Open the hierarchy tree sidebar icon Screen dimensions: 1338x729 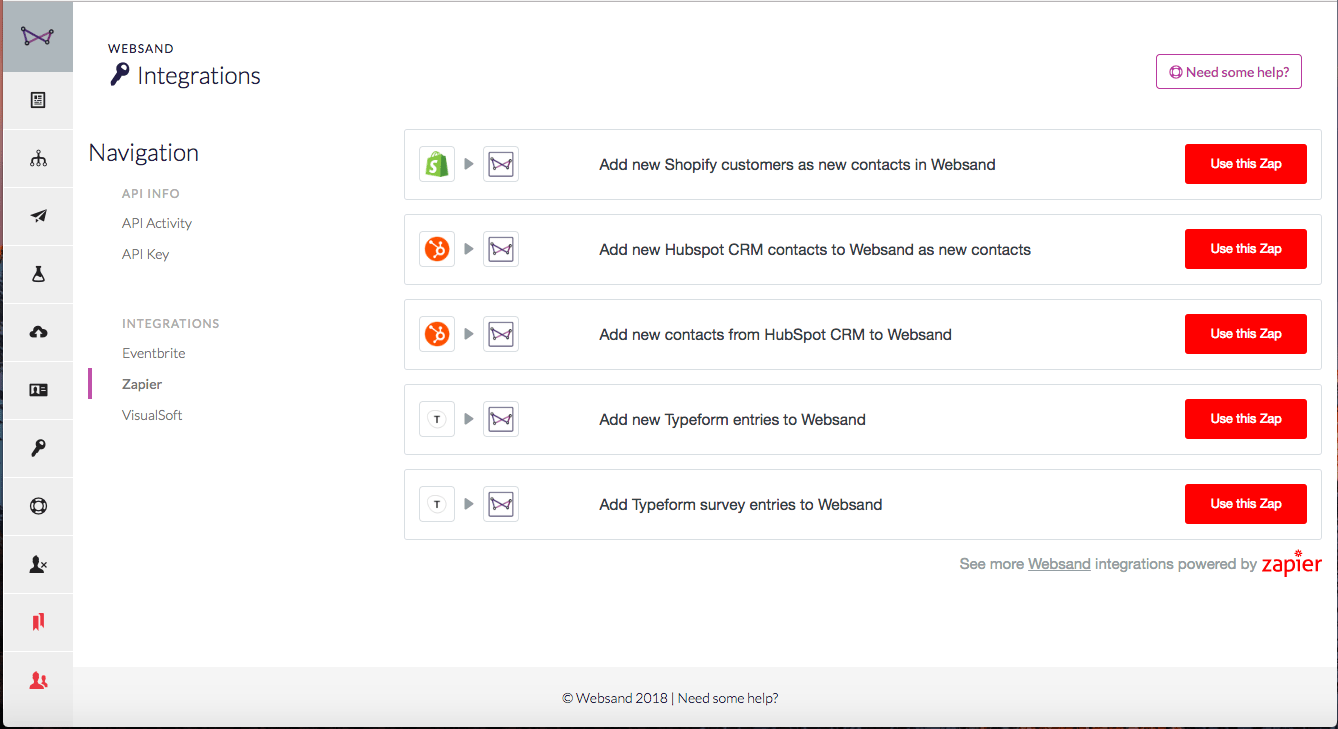pyautogui.click(x=38, y=158)
